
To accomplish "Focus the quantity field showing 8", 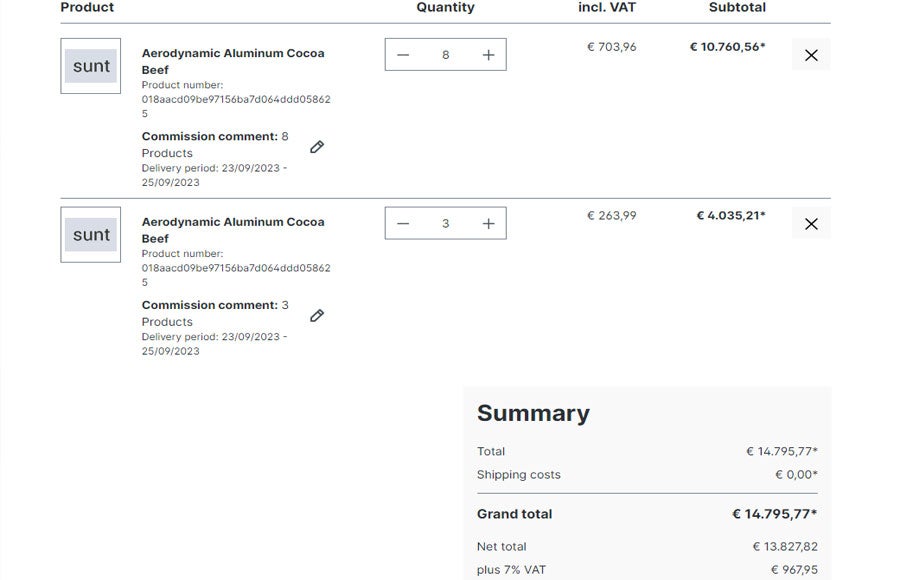I will 445,55.
